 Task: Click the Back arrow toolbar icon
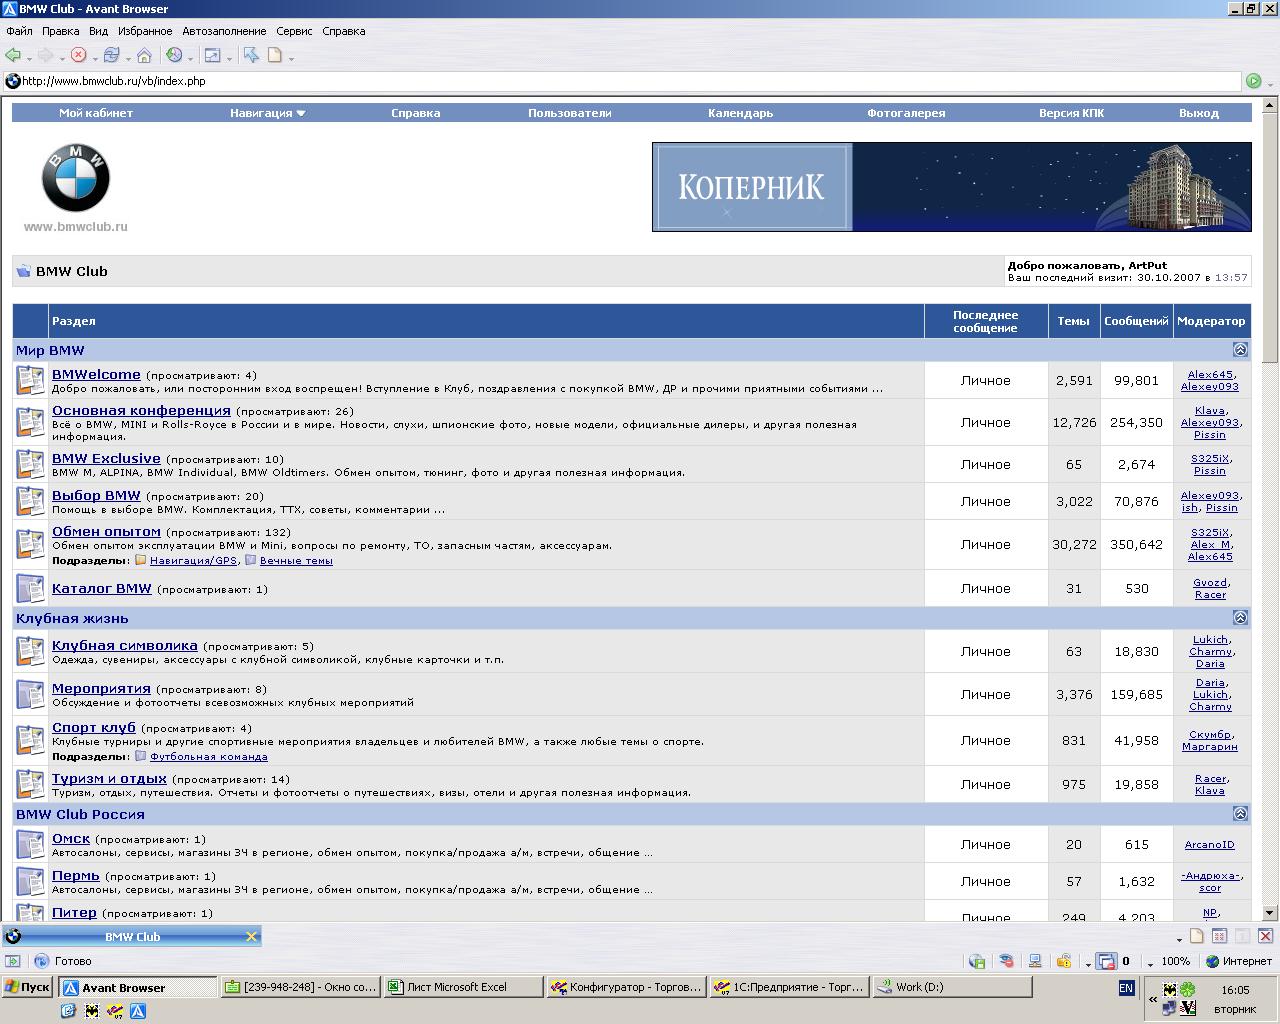(13, 55)
